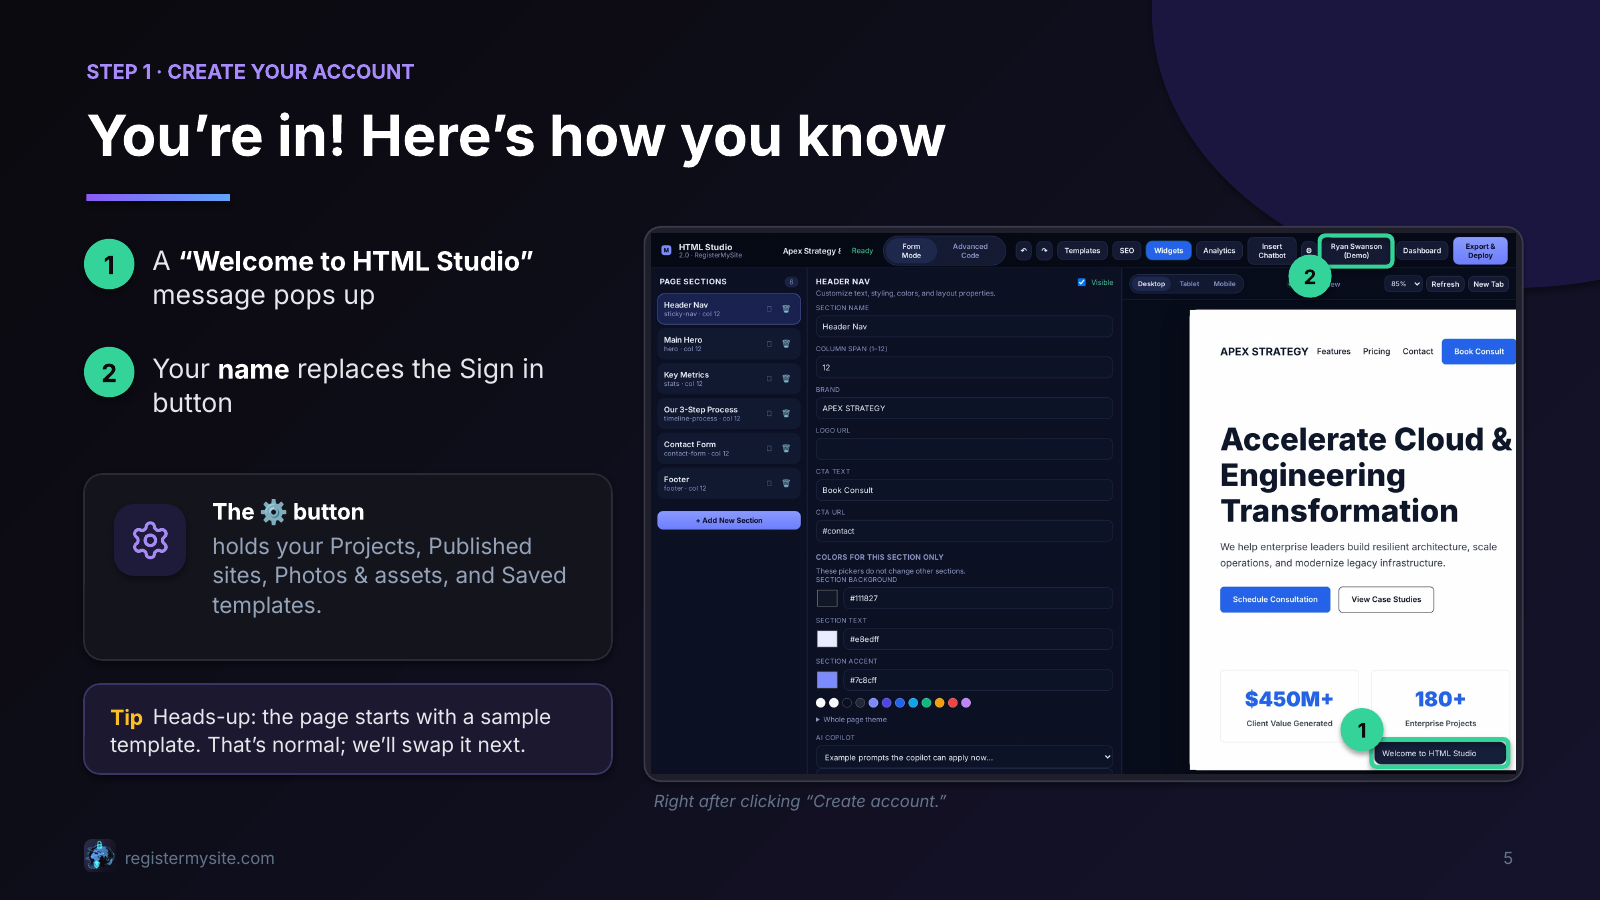Open the Templates button
The height and width of the screenshot is (900, 1600).
[1082, 251]
